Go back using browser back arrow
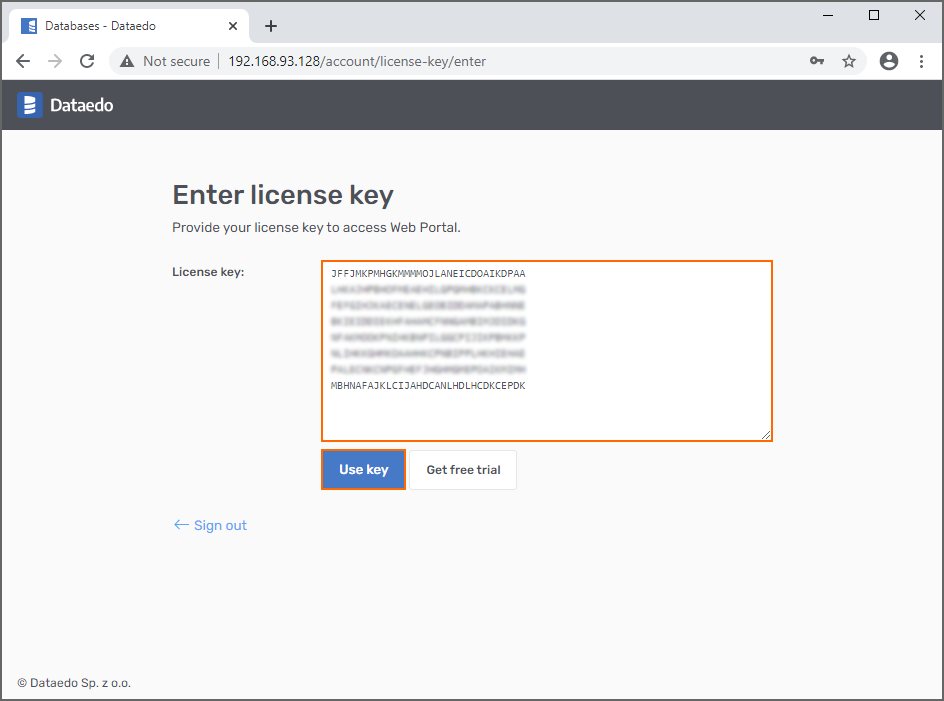The height and width of the screenshot is (701, 944). (23, 61)
